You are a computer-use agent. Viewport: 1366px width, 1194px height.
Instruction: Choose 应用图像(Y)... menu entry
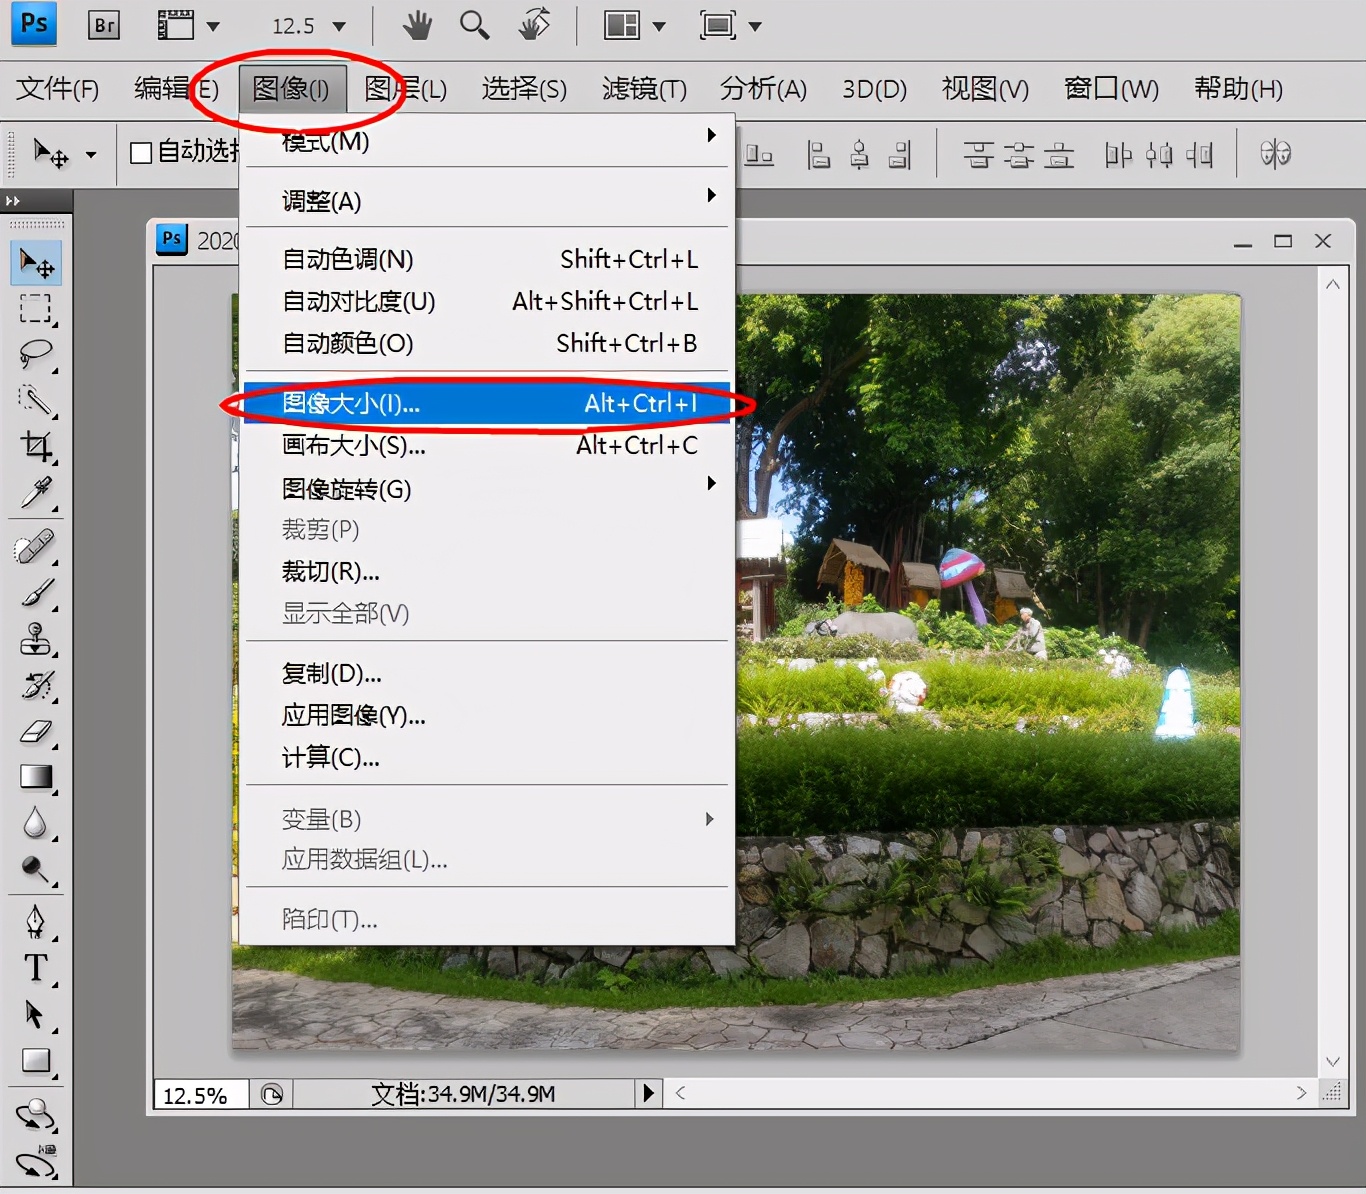[x=487, y=716]
